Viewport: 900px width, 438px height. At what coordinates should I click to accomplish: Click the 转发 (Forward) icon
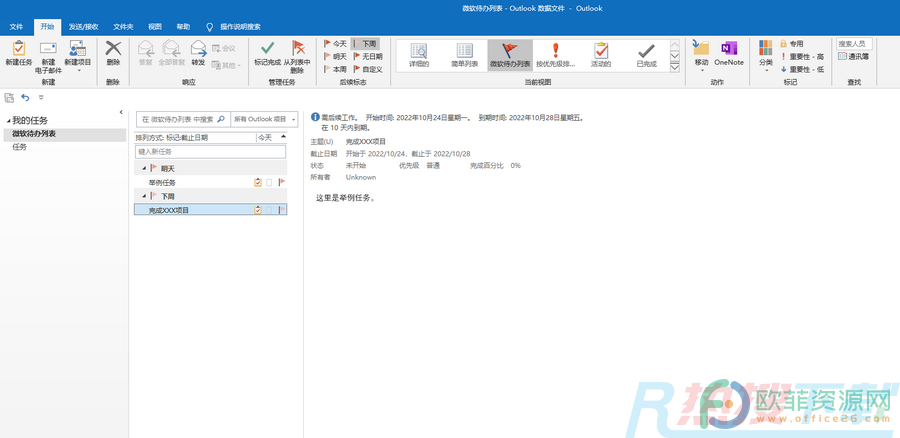coord(198,48)
